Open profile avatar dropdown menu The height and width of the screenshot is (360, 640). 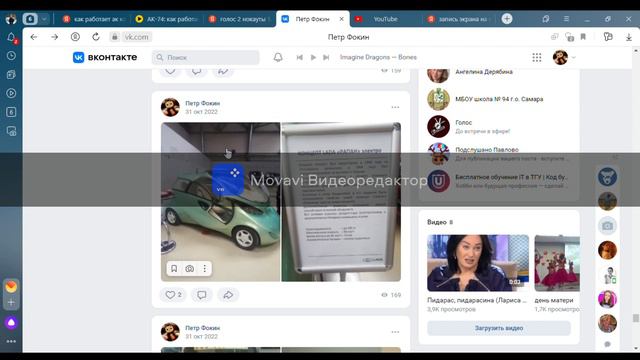coord(564,58)
